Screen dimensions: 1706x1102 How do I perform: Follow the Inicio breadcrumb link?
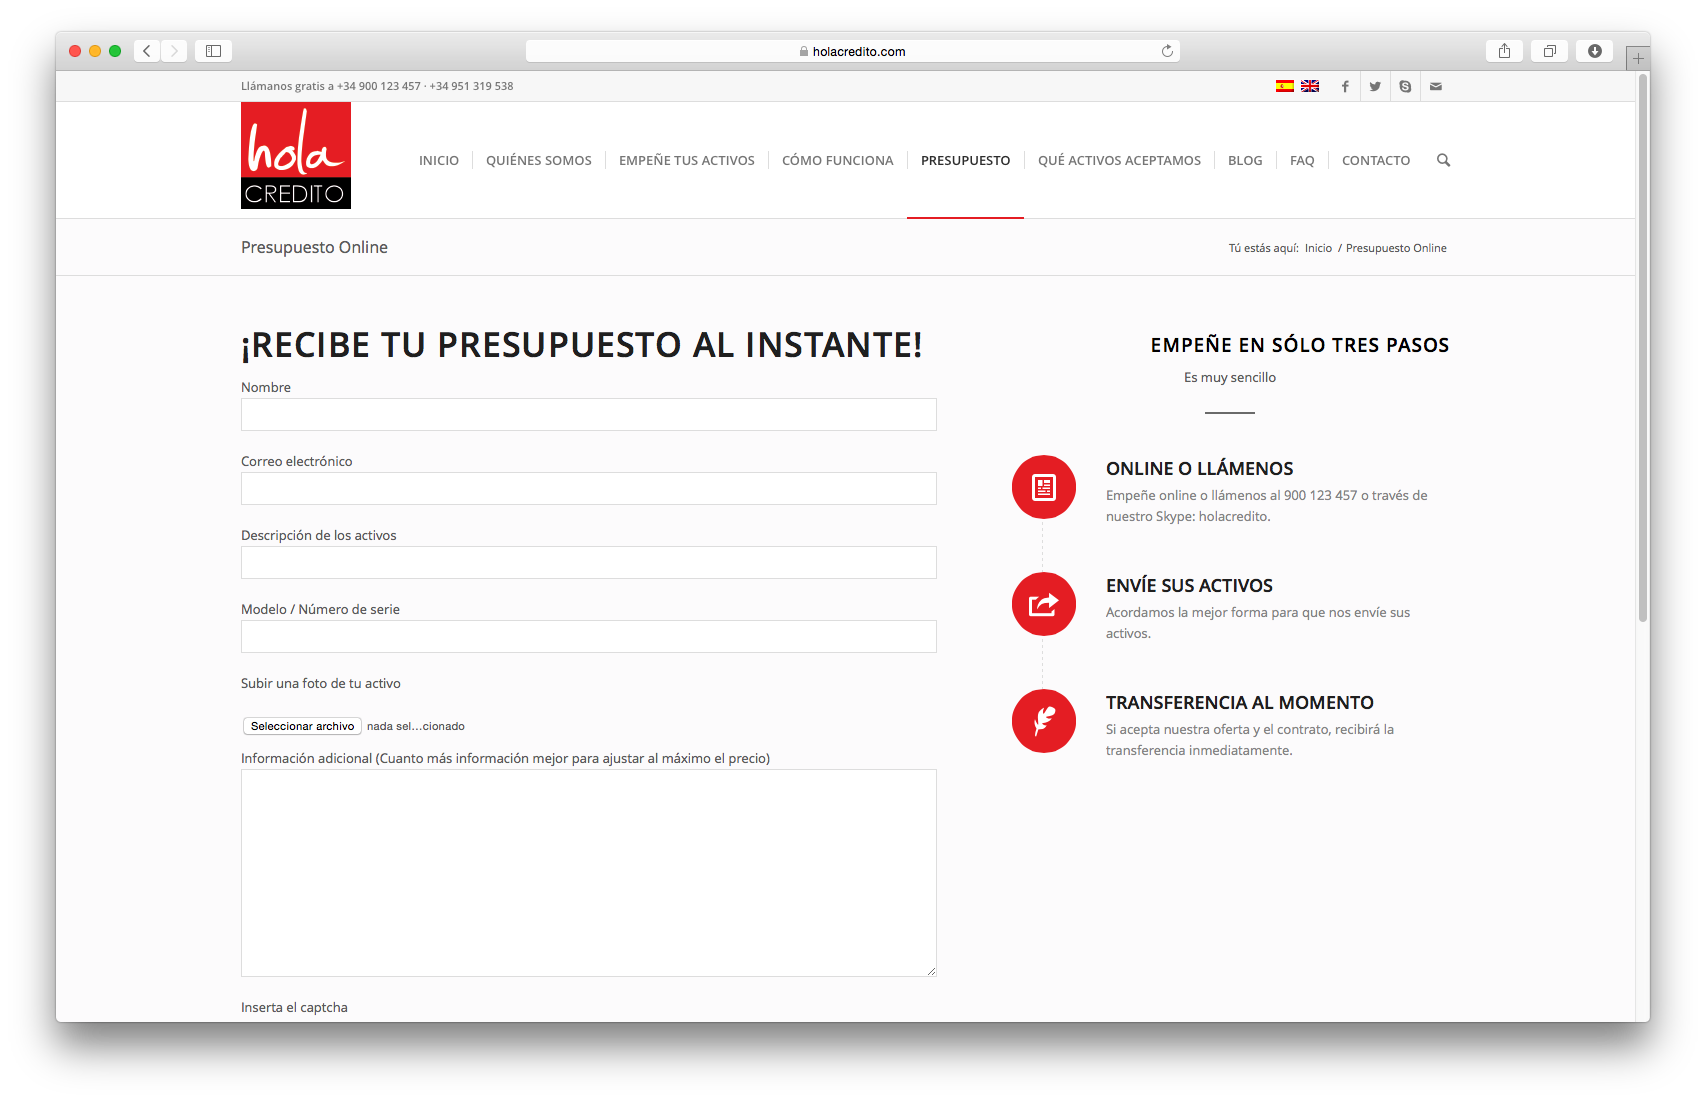1318,248
